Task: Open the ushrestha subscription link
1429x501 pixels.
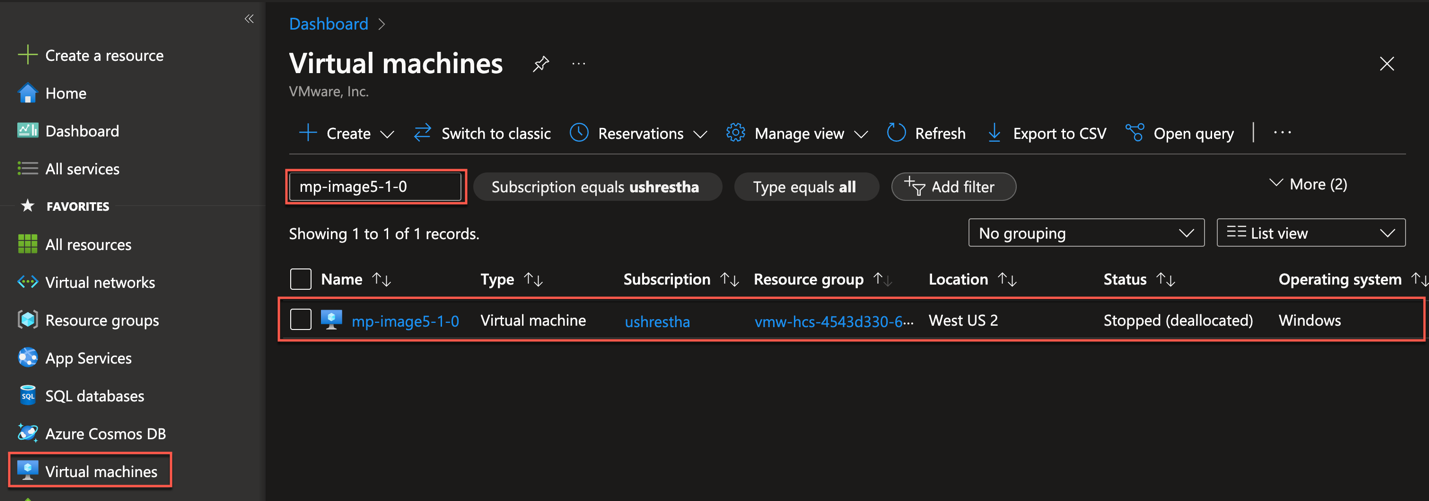Action: tap(657, 321)
